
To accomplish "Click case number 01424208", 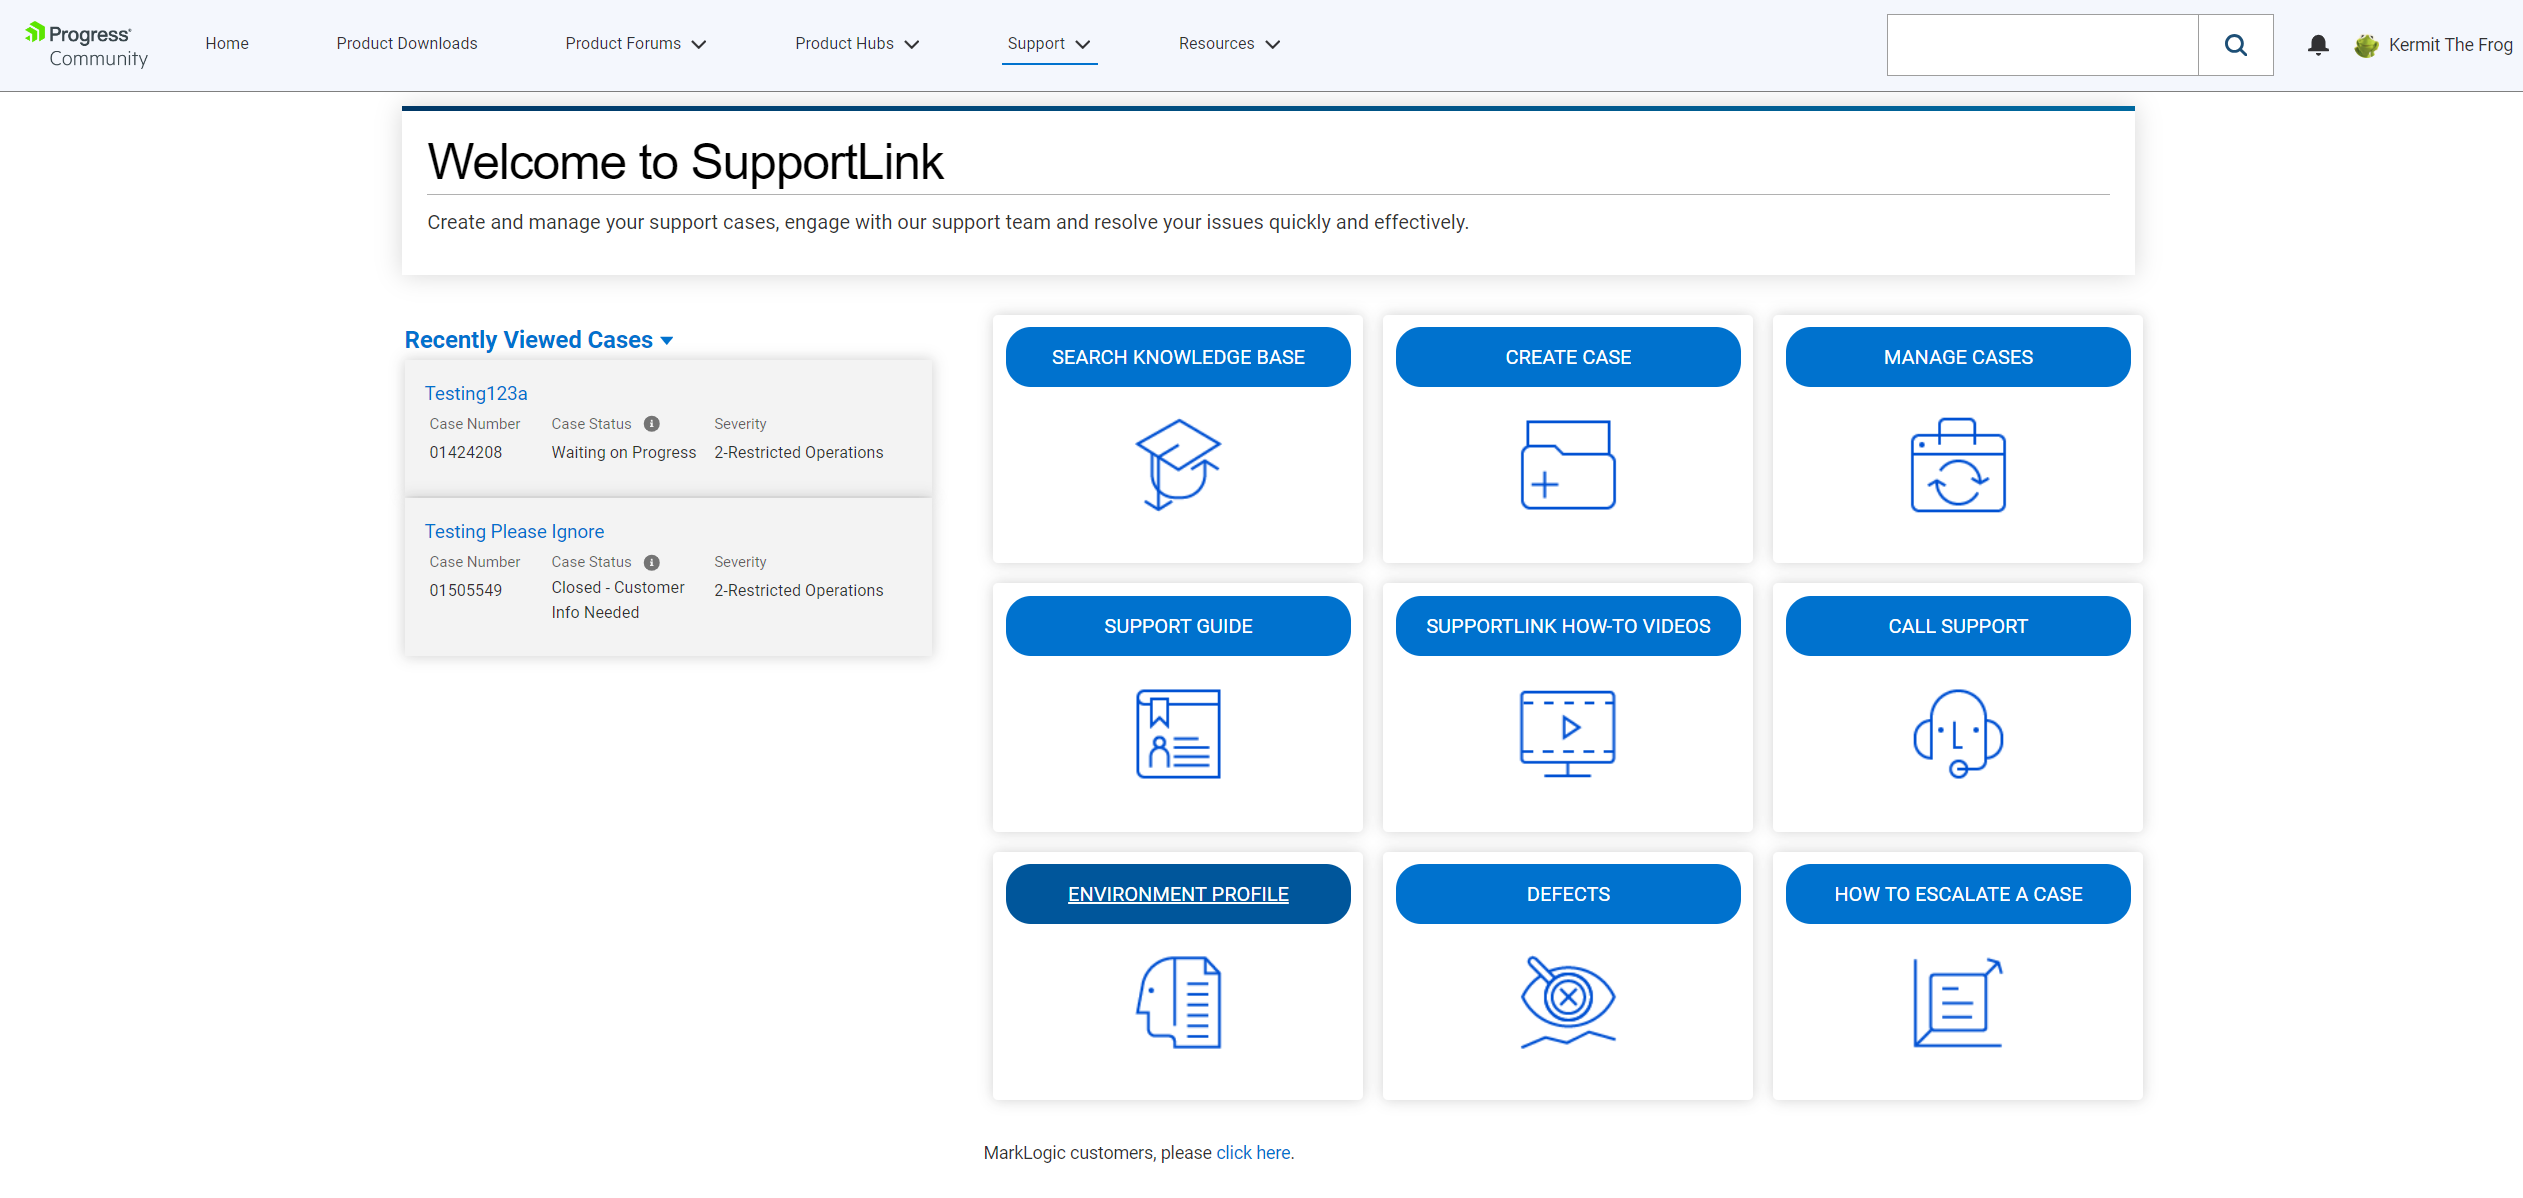I will [x=466, y=452].
